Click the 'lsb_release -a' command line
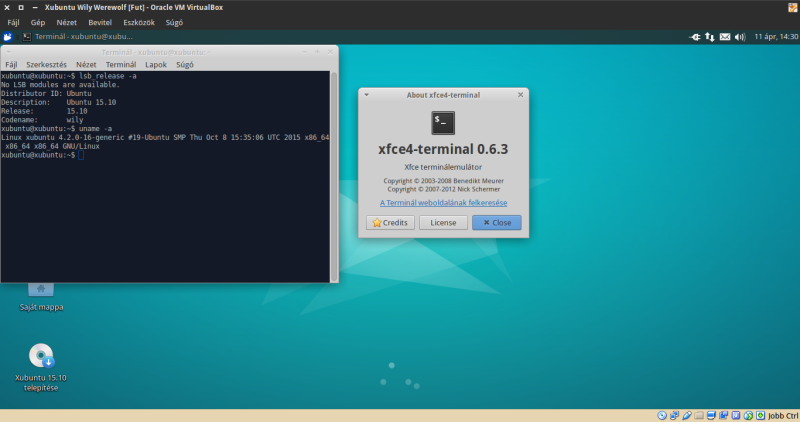This screenshot has height=422, width=800. [69, 76]
